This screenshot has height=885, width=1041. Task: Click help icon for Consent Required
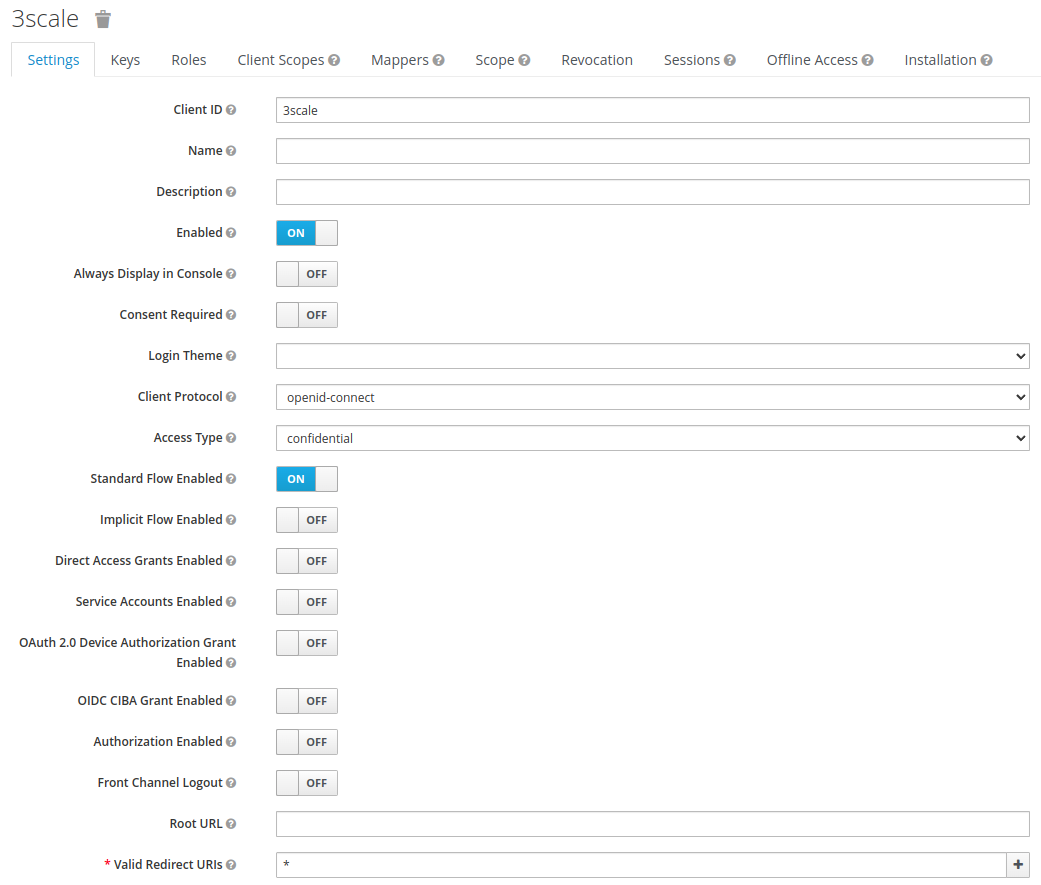[x=231, y=315]
